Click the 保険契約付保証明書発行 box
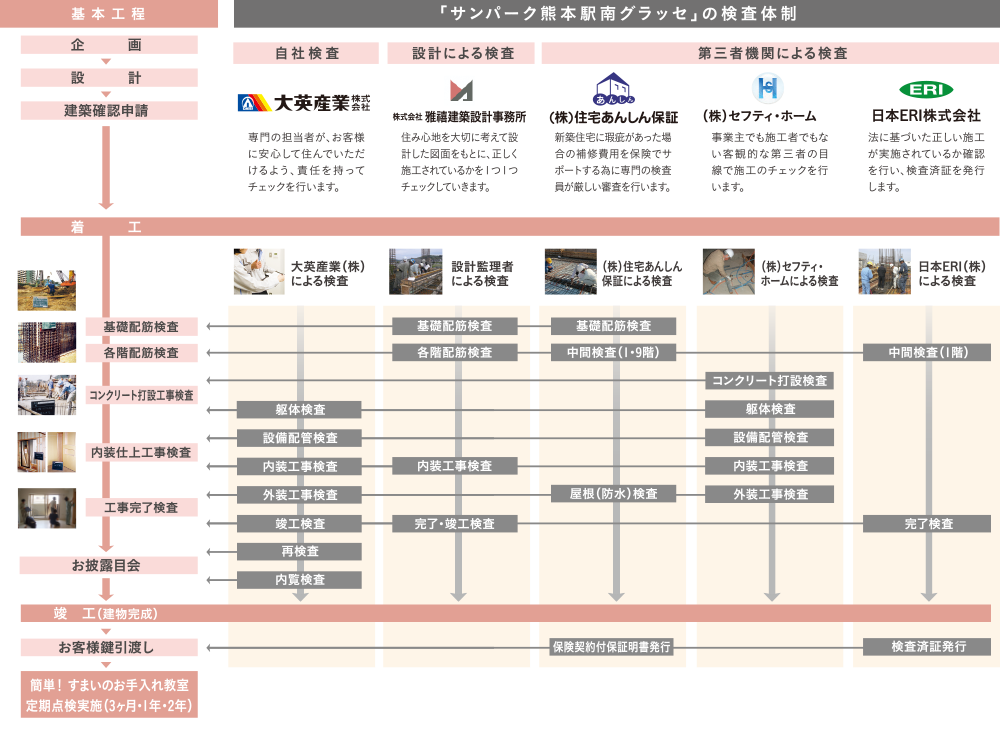The width and height of the screenshot is (1000, 729). (x=612, y=647)
